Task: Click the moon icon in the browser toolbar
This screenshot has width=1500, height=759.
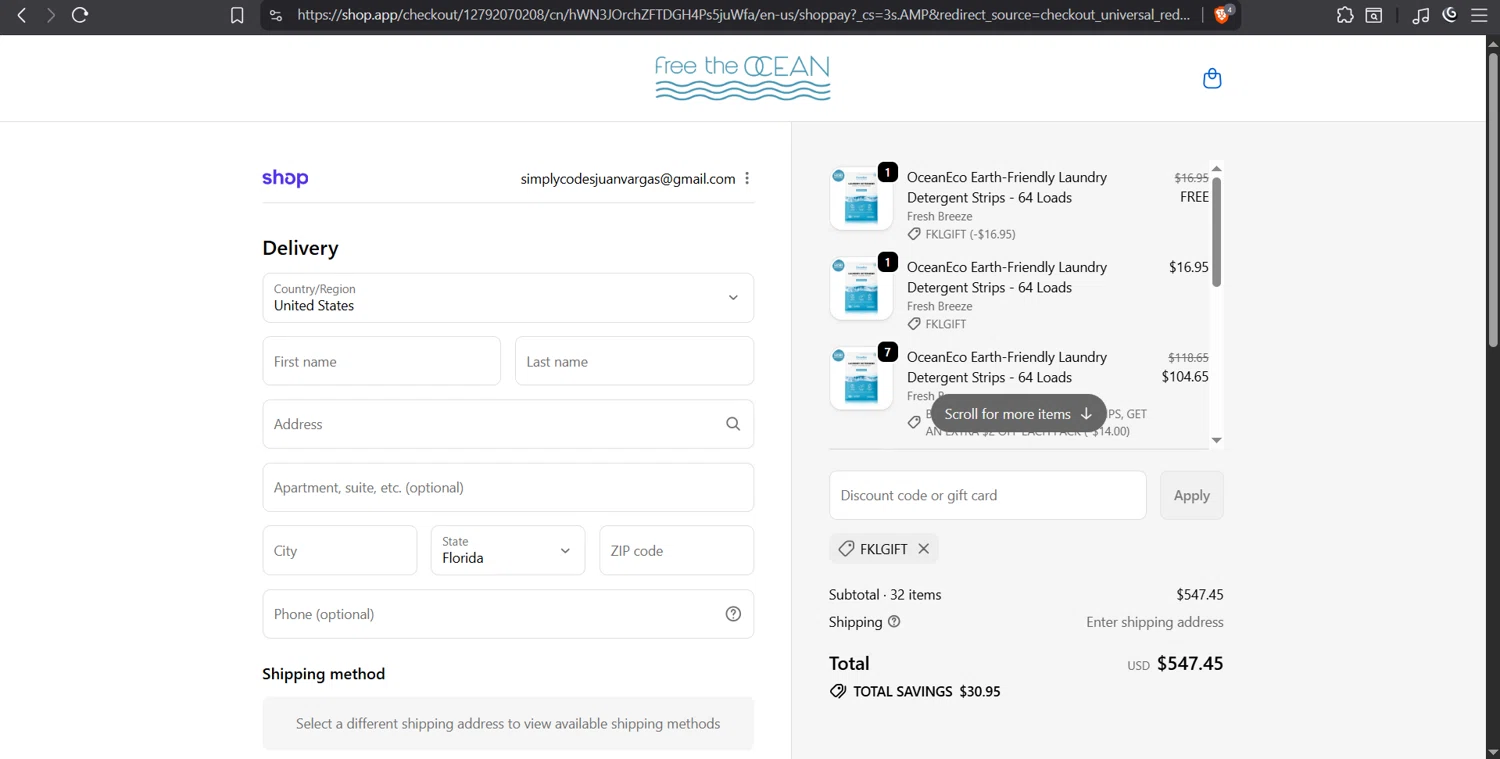Action: pos(1450,15)
